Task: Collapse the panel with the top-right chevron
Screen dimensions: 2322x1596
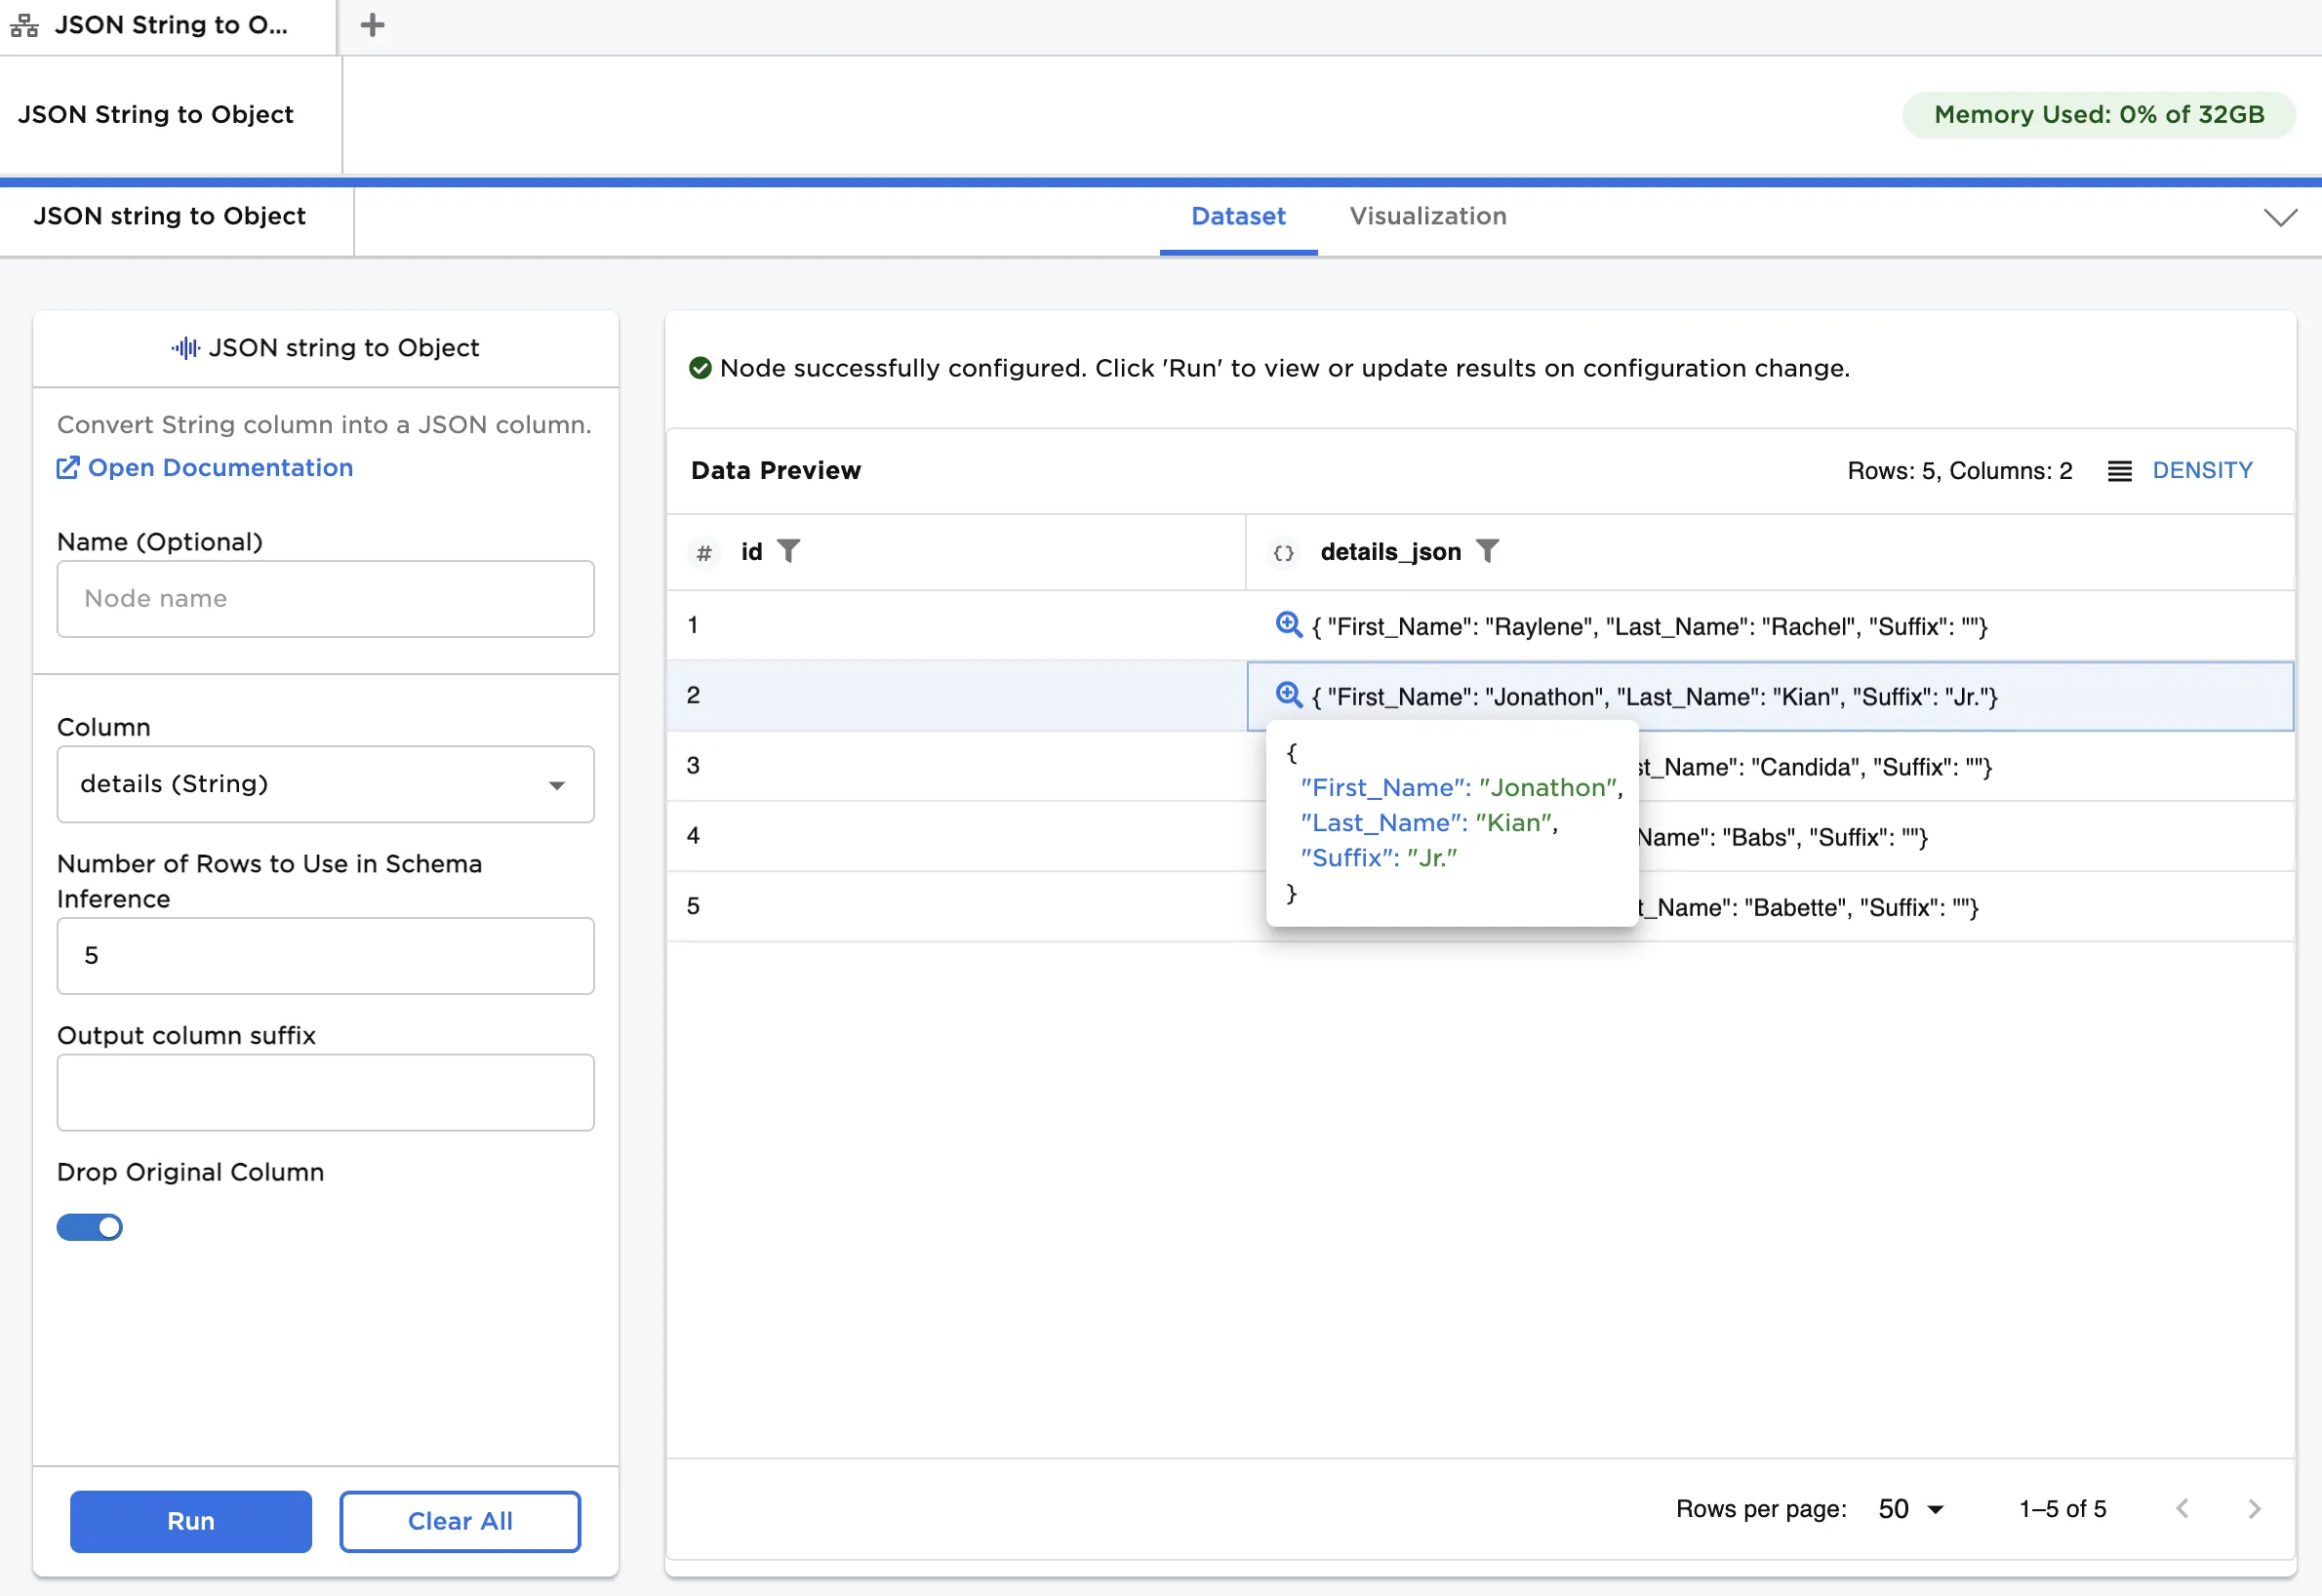Action: tap(2279, 218)
